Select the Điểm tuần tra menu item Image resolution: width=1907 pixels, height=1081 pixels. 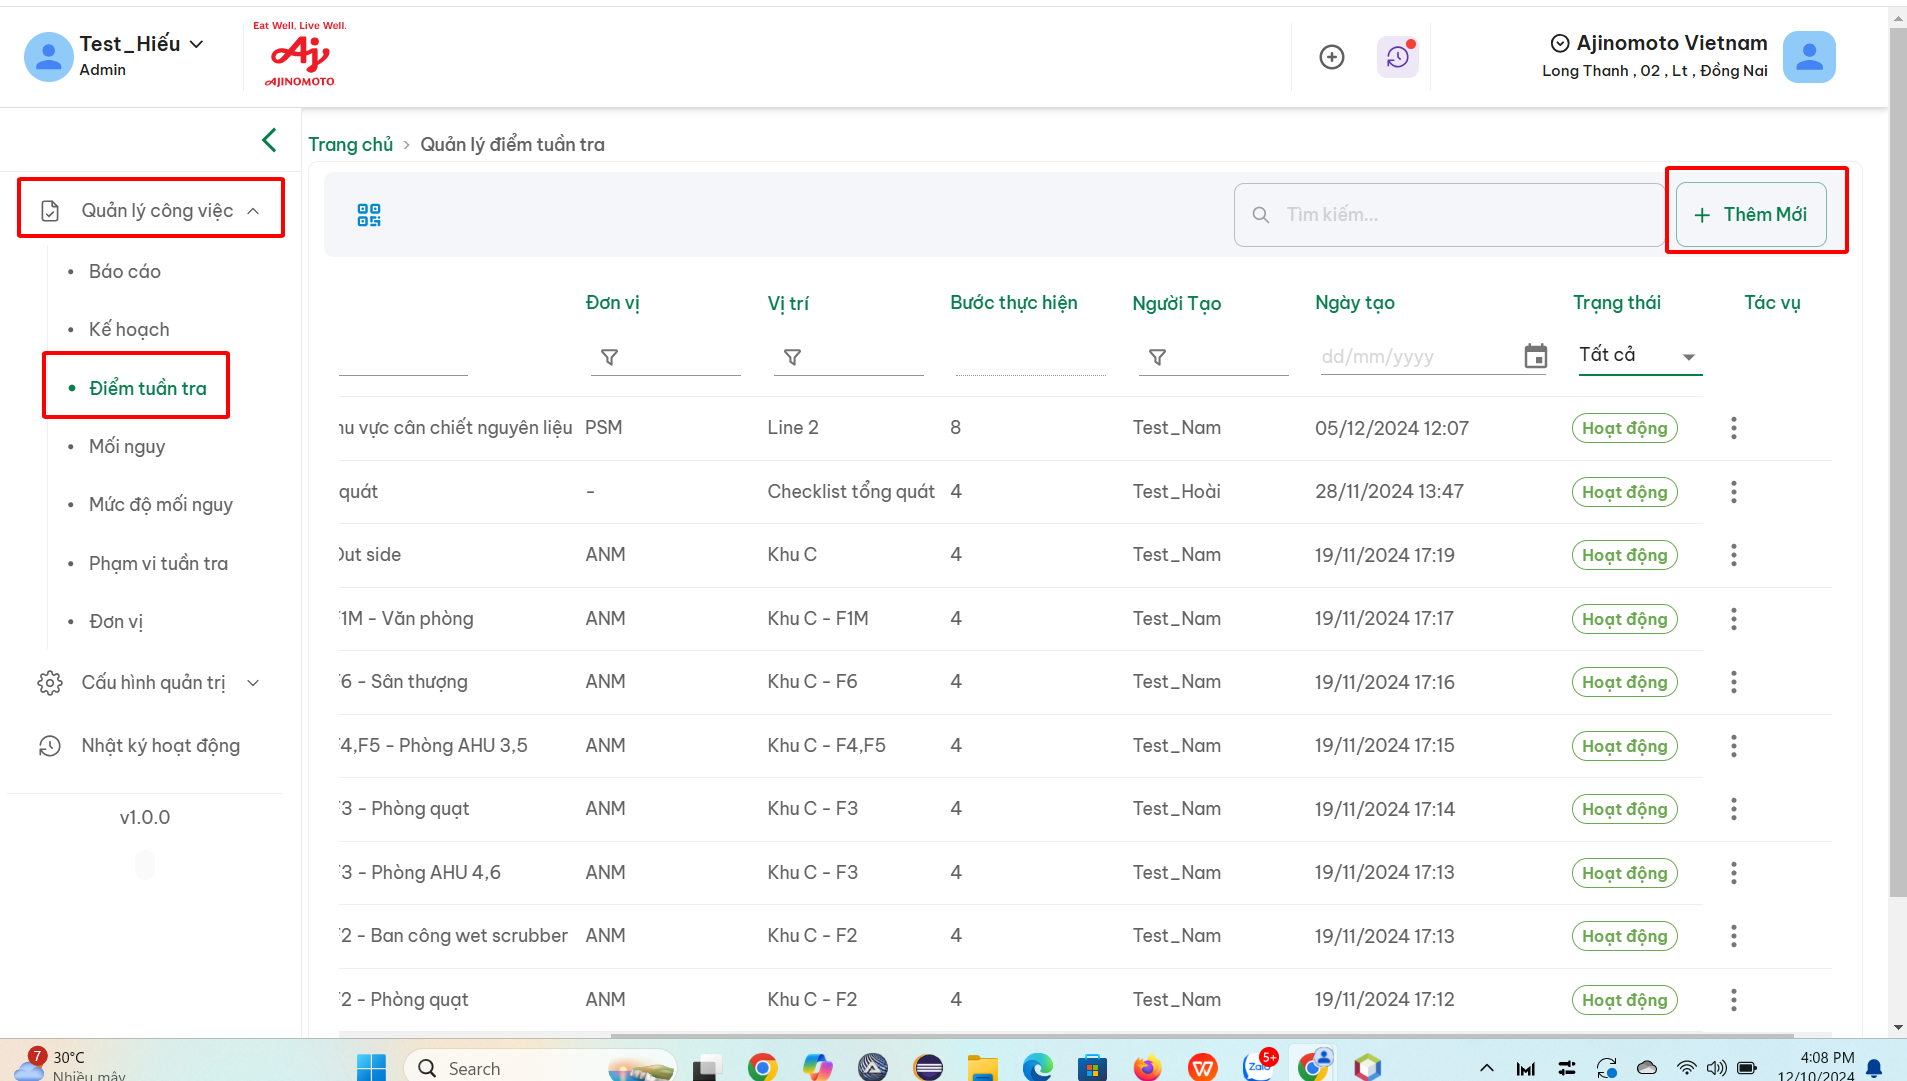[x=148, y=388]
